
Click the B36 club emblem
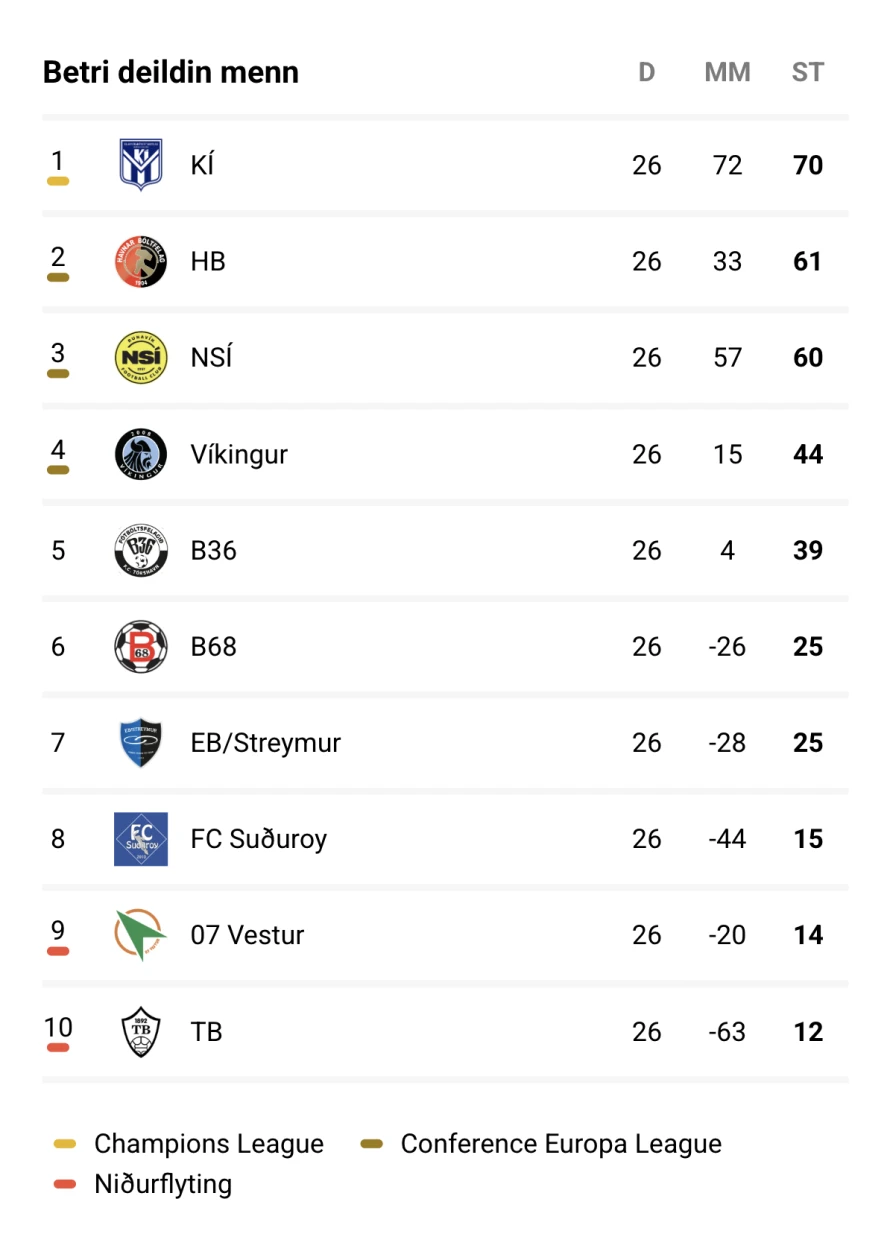pos(141,550)
